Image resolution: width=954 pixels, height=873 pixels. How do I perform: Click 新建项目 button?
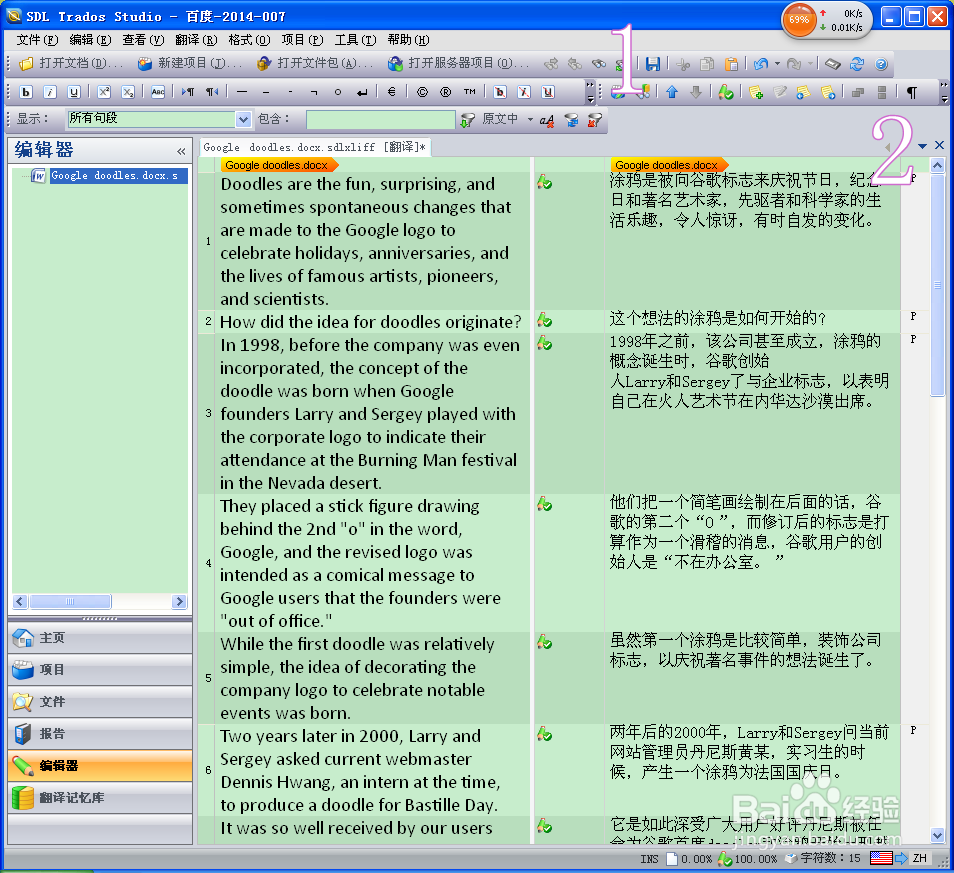(190, 64)
